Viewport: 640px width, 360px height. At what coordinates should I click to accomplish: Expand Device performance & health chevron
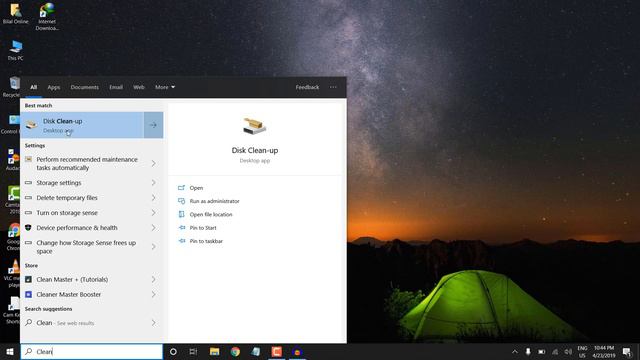[x=153, y=228]
